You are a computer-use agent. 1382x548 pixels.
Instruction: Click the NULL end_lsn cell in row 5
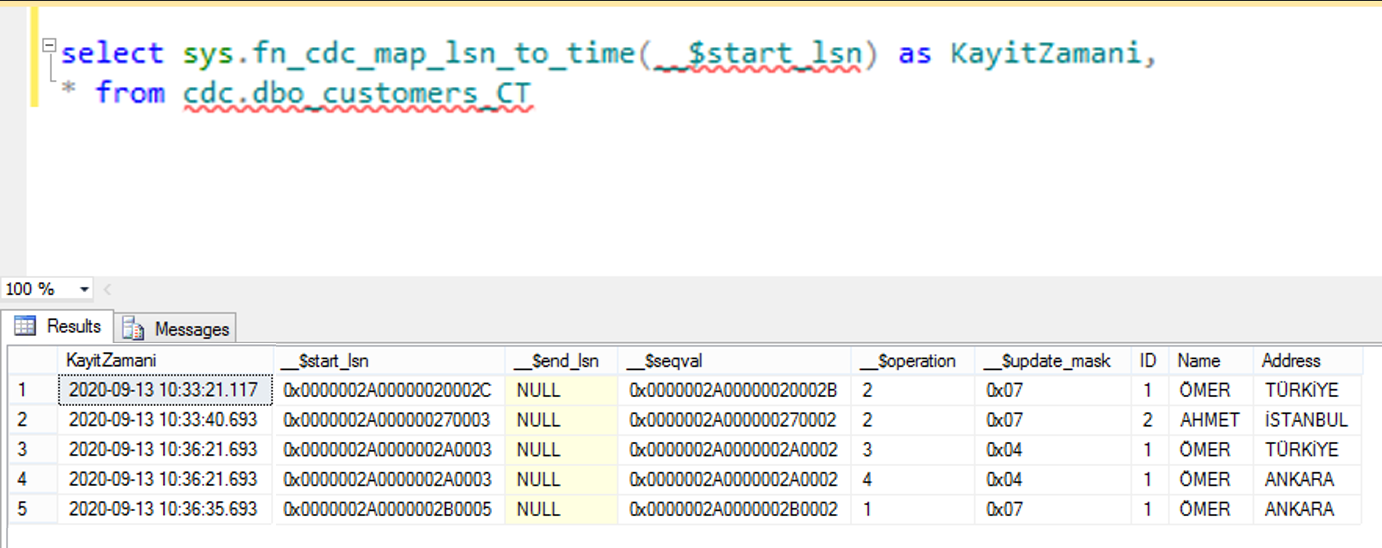(x=561, y=510)
